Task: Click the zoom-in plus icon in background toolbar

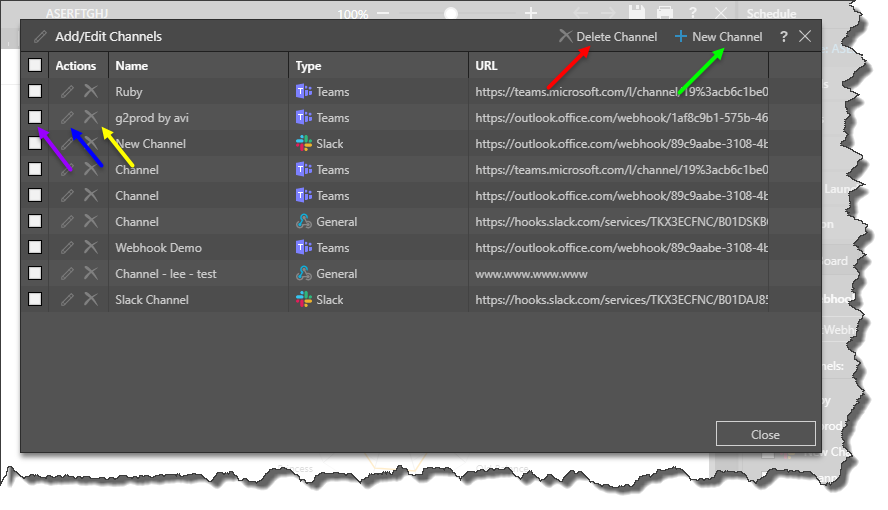Action: (x=531, y=13)
